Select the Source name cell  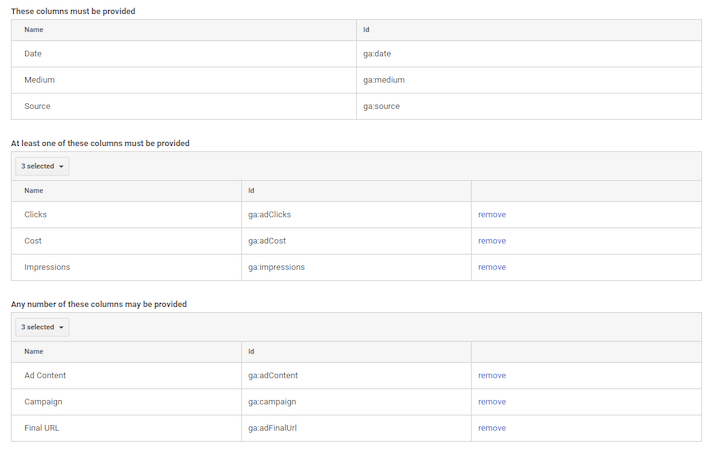37,106
